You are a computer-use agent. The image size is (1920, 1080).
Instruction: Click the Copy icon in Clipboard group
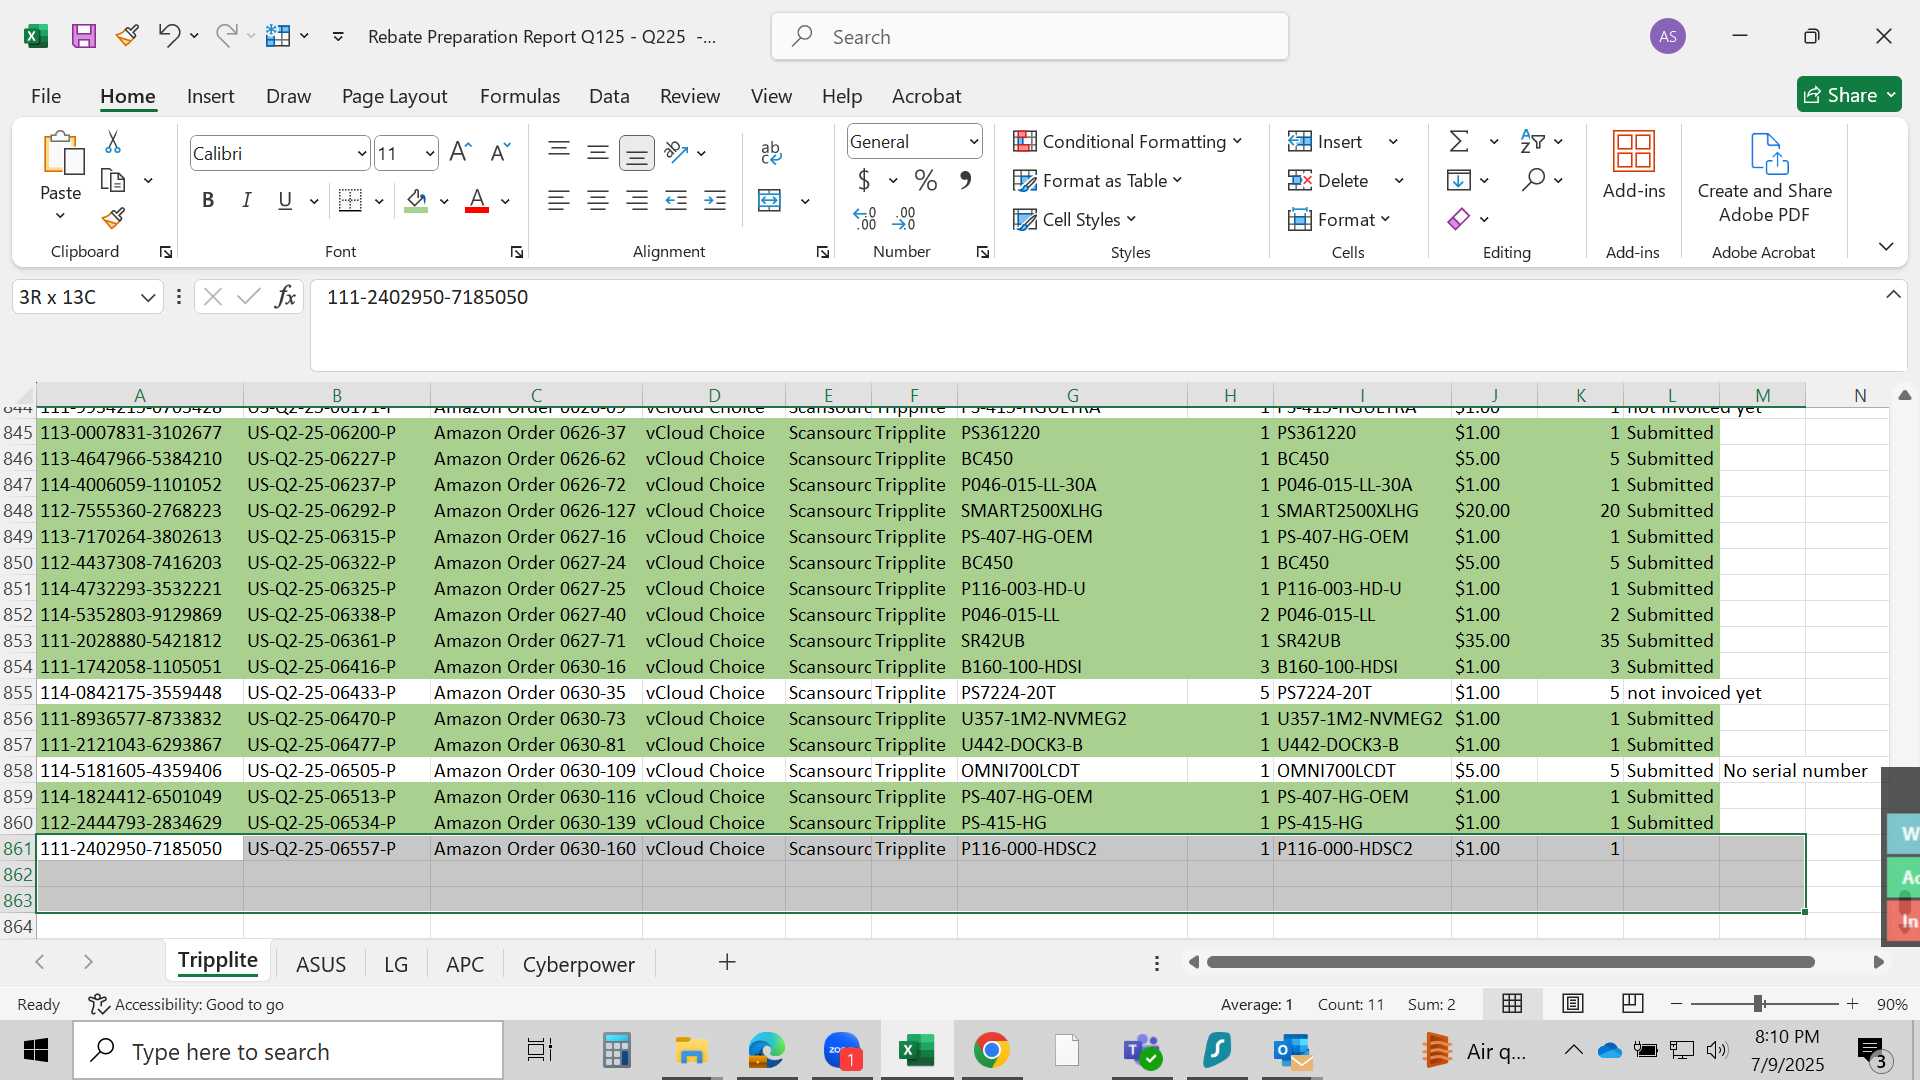113,180
